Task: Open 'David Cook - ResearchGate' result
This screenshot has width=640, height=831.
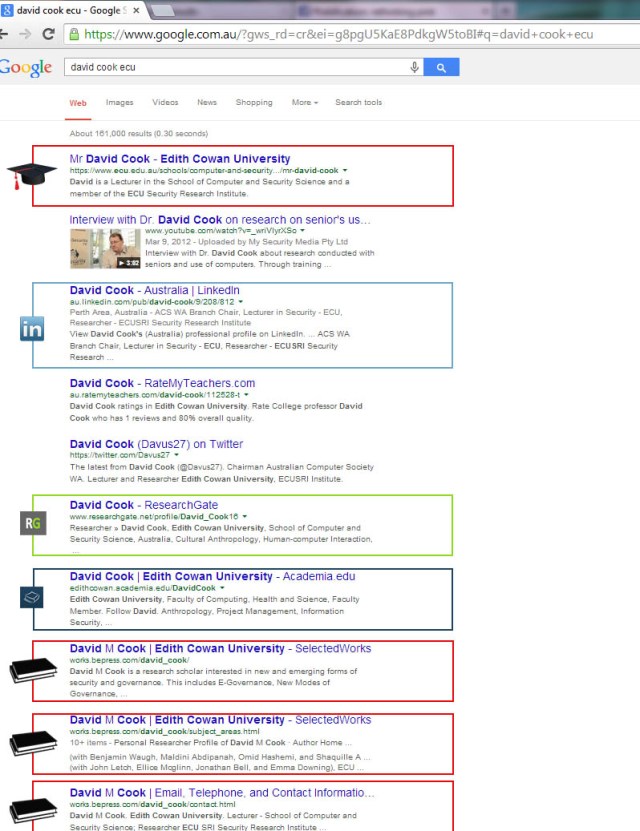Action: tap(144, 505)
